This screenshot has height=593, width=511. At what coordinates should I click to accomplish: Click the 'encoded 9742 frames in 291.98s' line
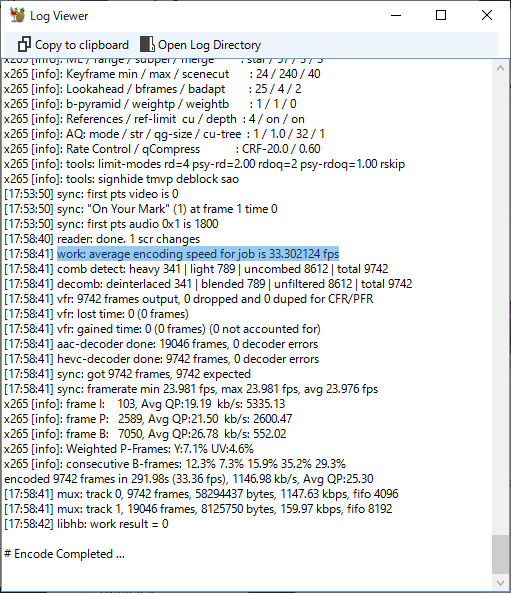189,479
